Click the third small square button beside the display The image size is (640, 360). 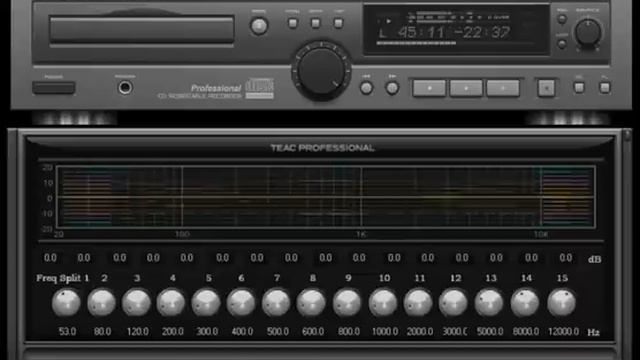pos(338,23)
